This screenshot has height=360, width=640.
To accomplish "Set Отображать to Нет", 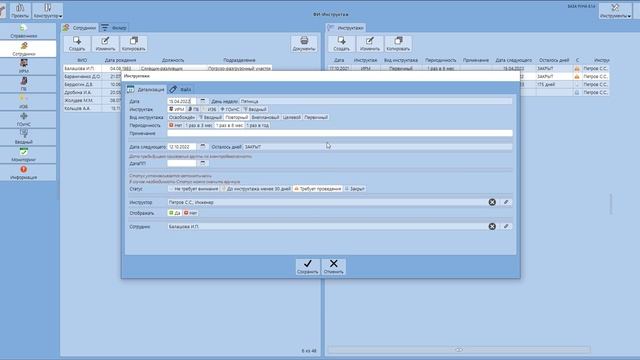I will click(x=190, y=213).
